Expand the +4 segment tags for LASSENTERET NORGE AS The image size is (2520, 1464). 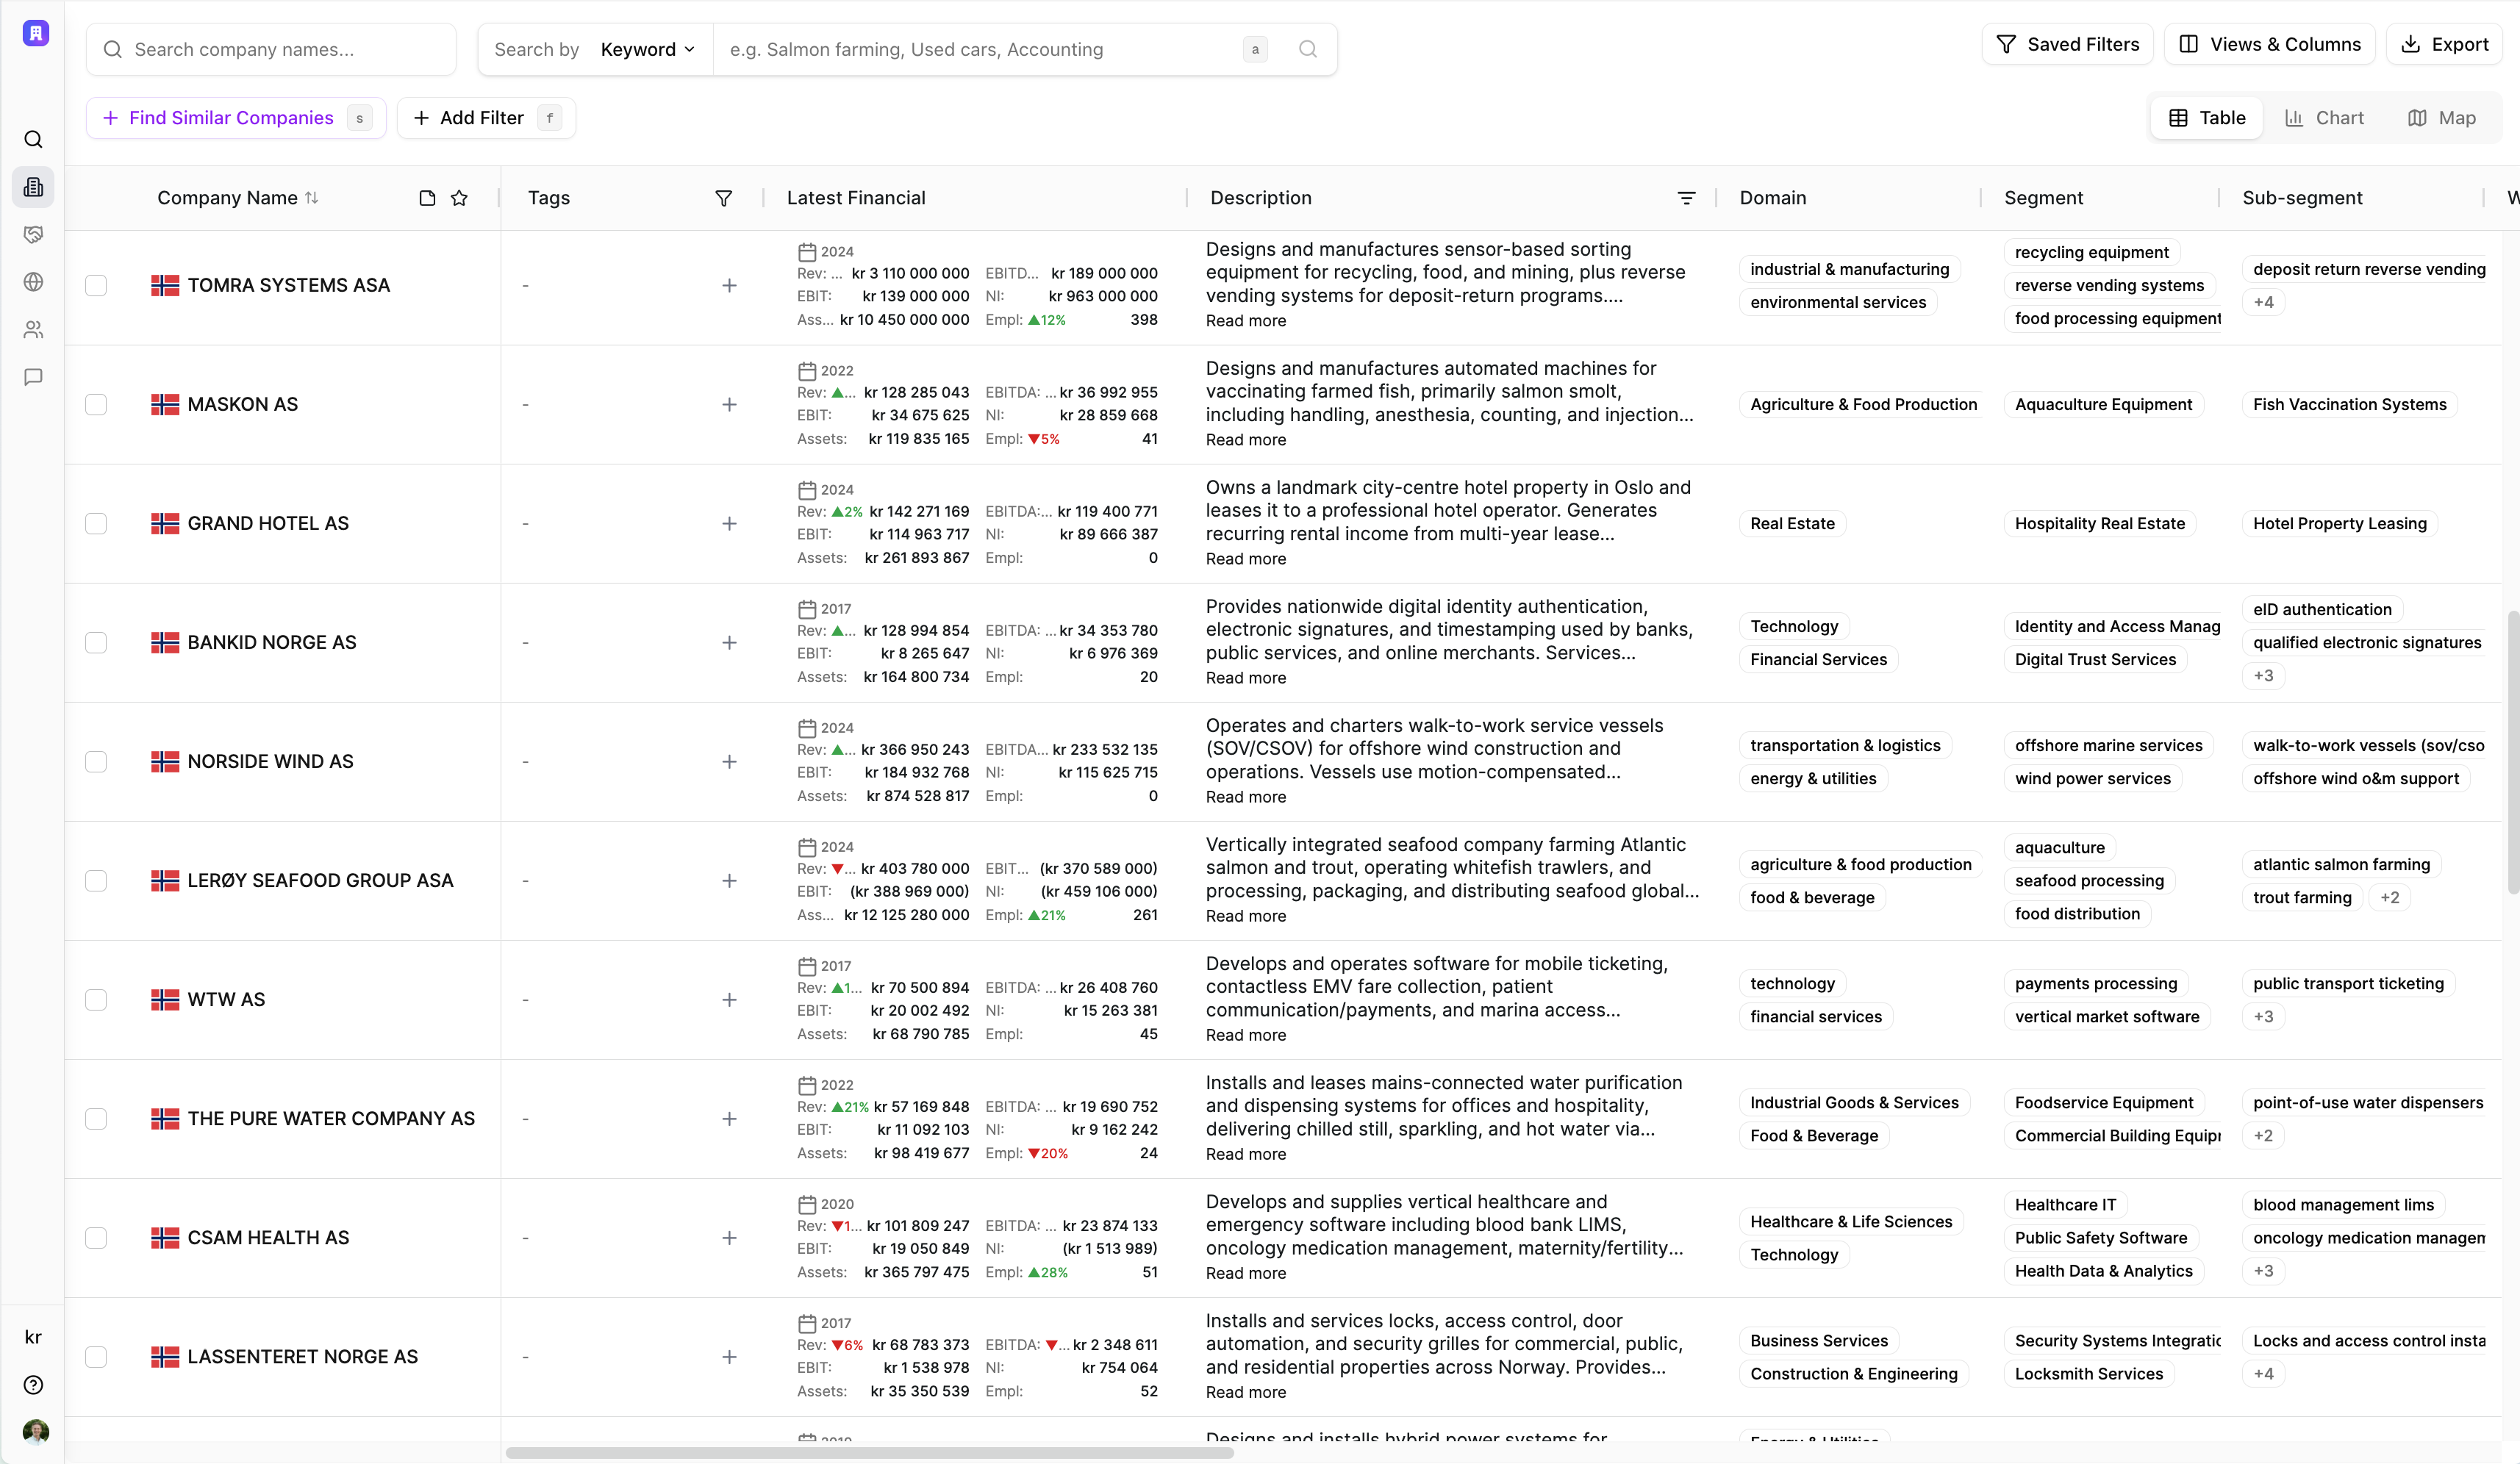coord(2264,1373)
